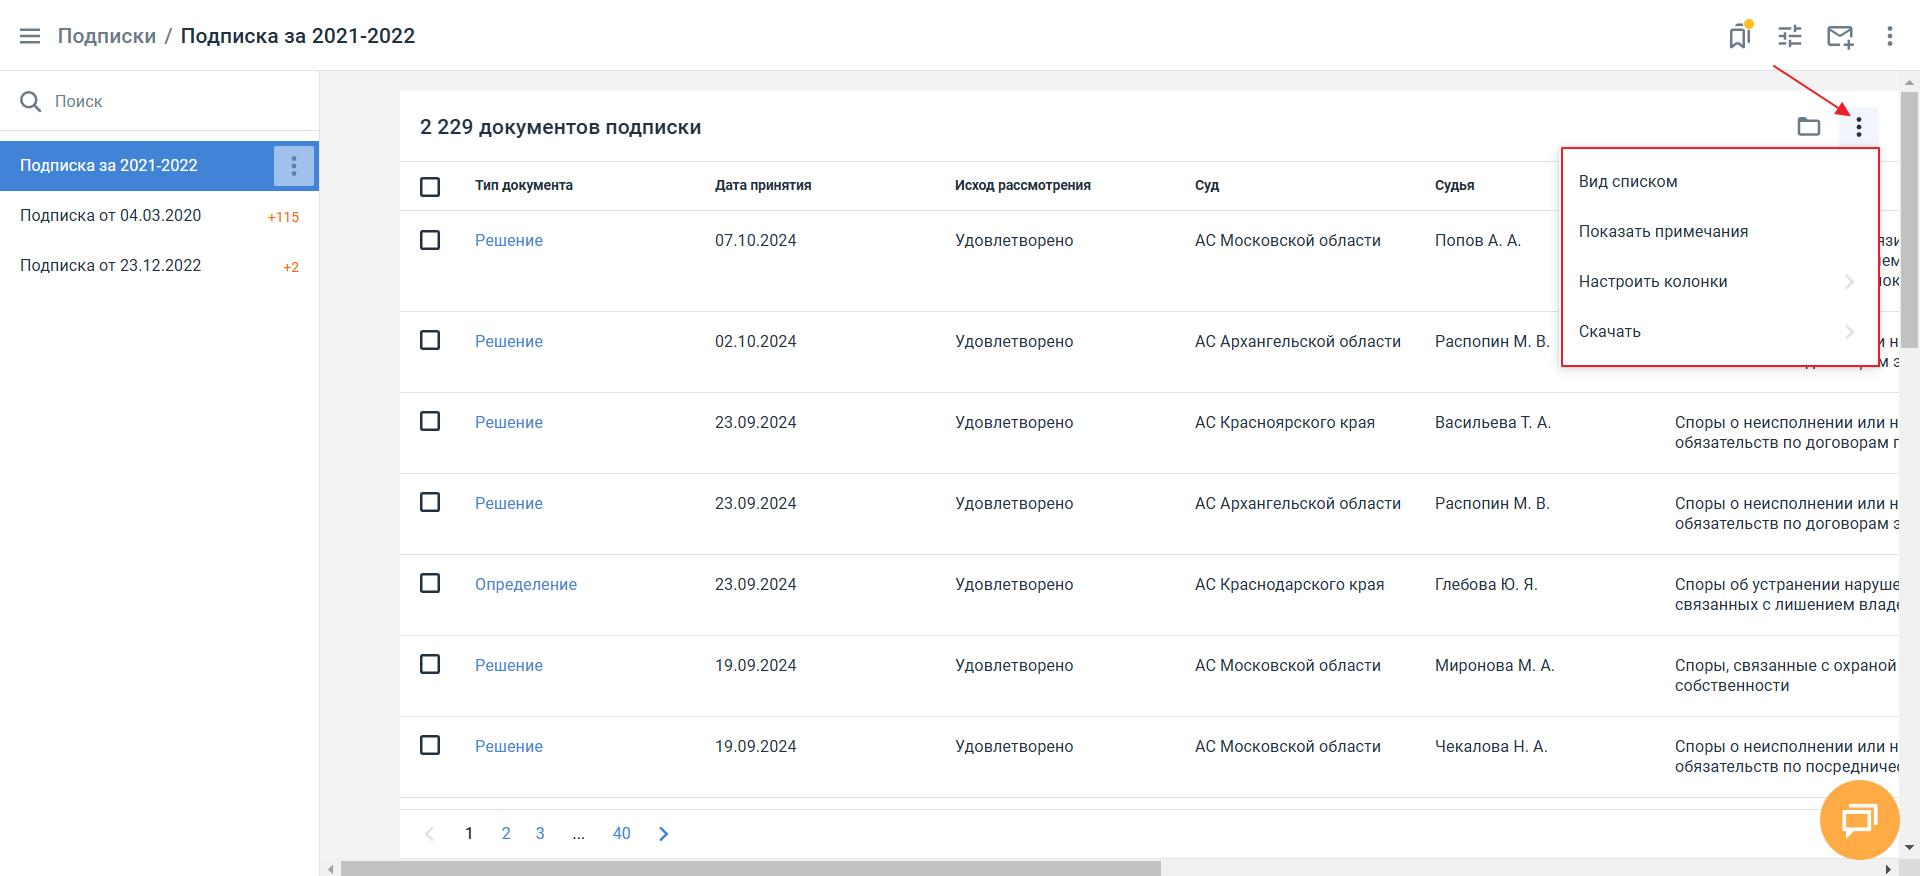Check the 02.10.2024 Решение row

click(x=430, y=340)
